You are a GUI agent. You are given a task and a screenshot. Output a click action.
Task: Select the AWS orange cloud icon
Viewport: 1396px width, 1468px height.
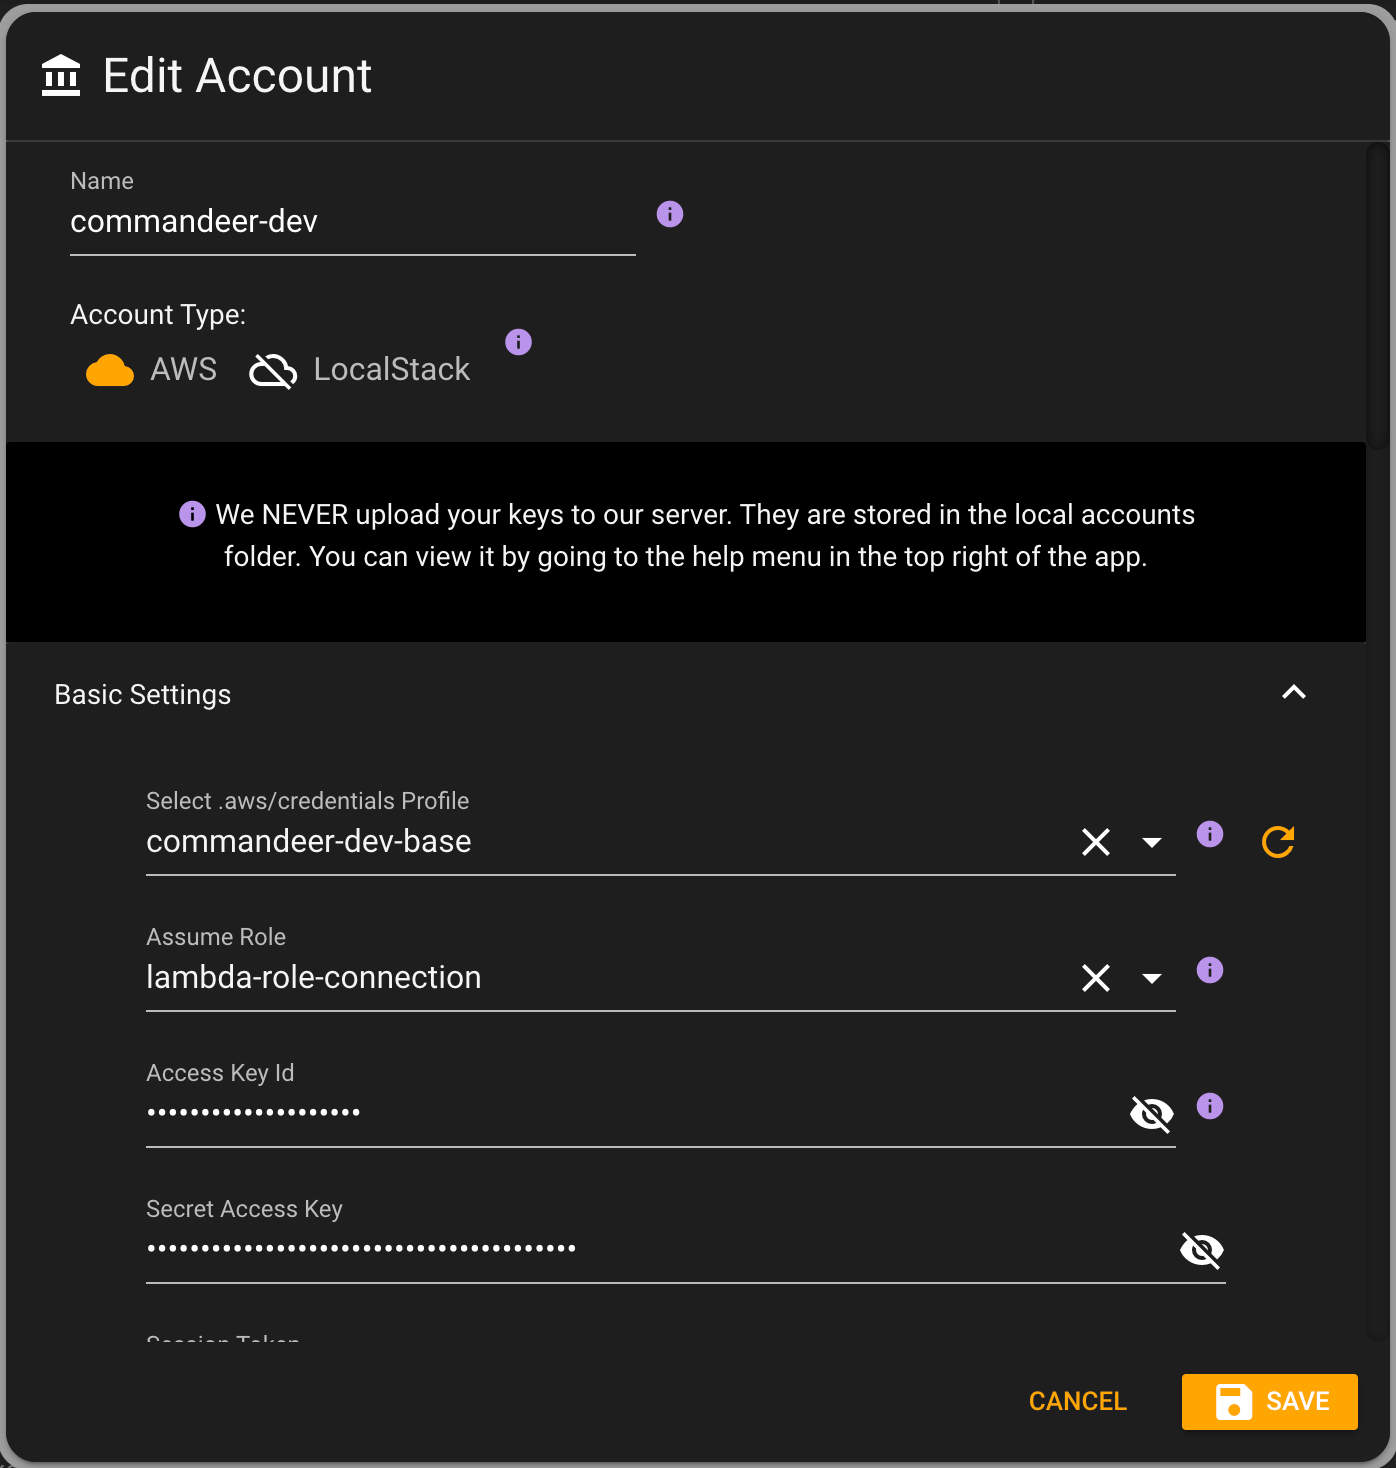point(110,370)
